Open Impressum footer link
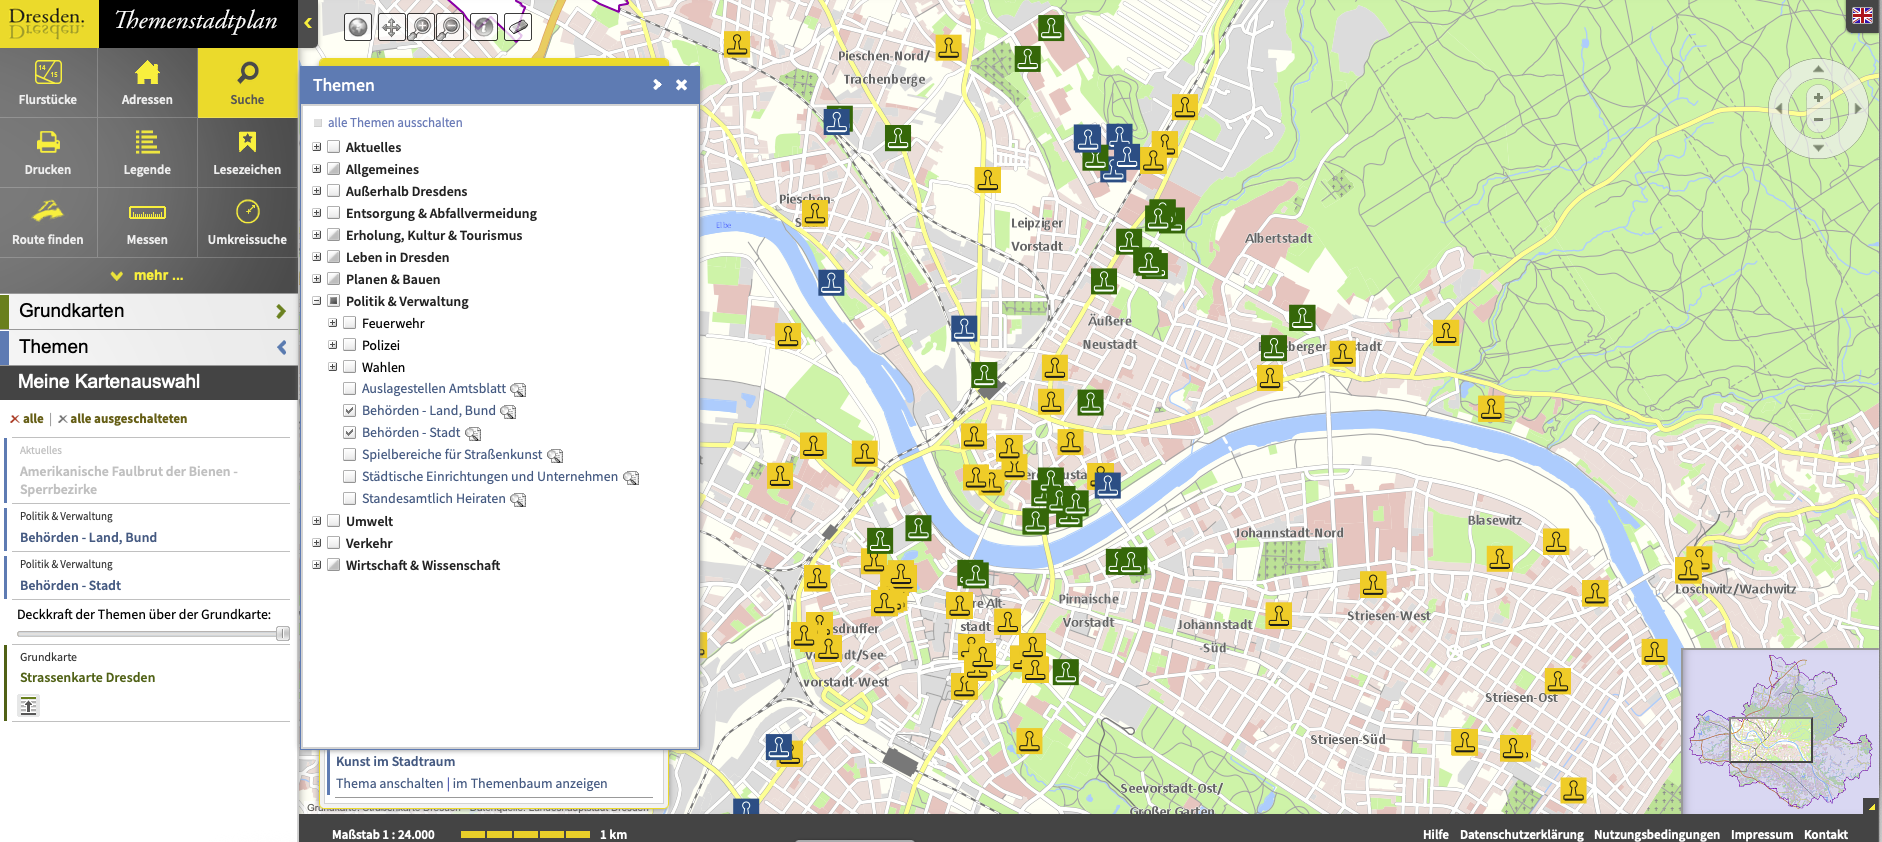The width and height of the screenshot is (1882, 842). tap(1762, 834)
